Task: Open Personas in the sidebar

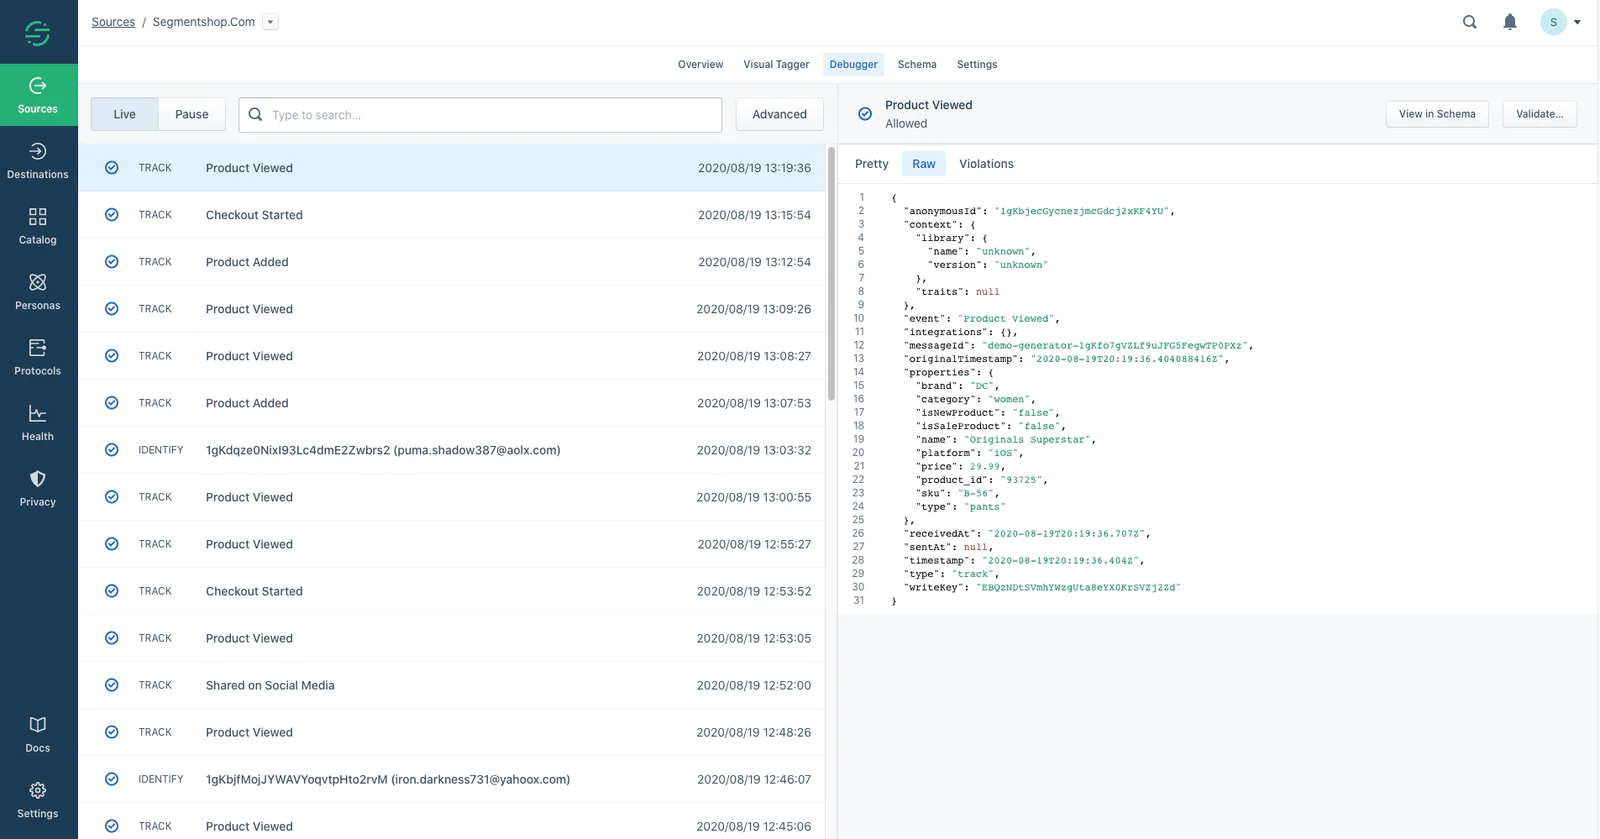Action: click(38, 292)
